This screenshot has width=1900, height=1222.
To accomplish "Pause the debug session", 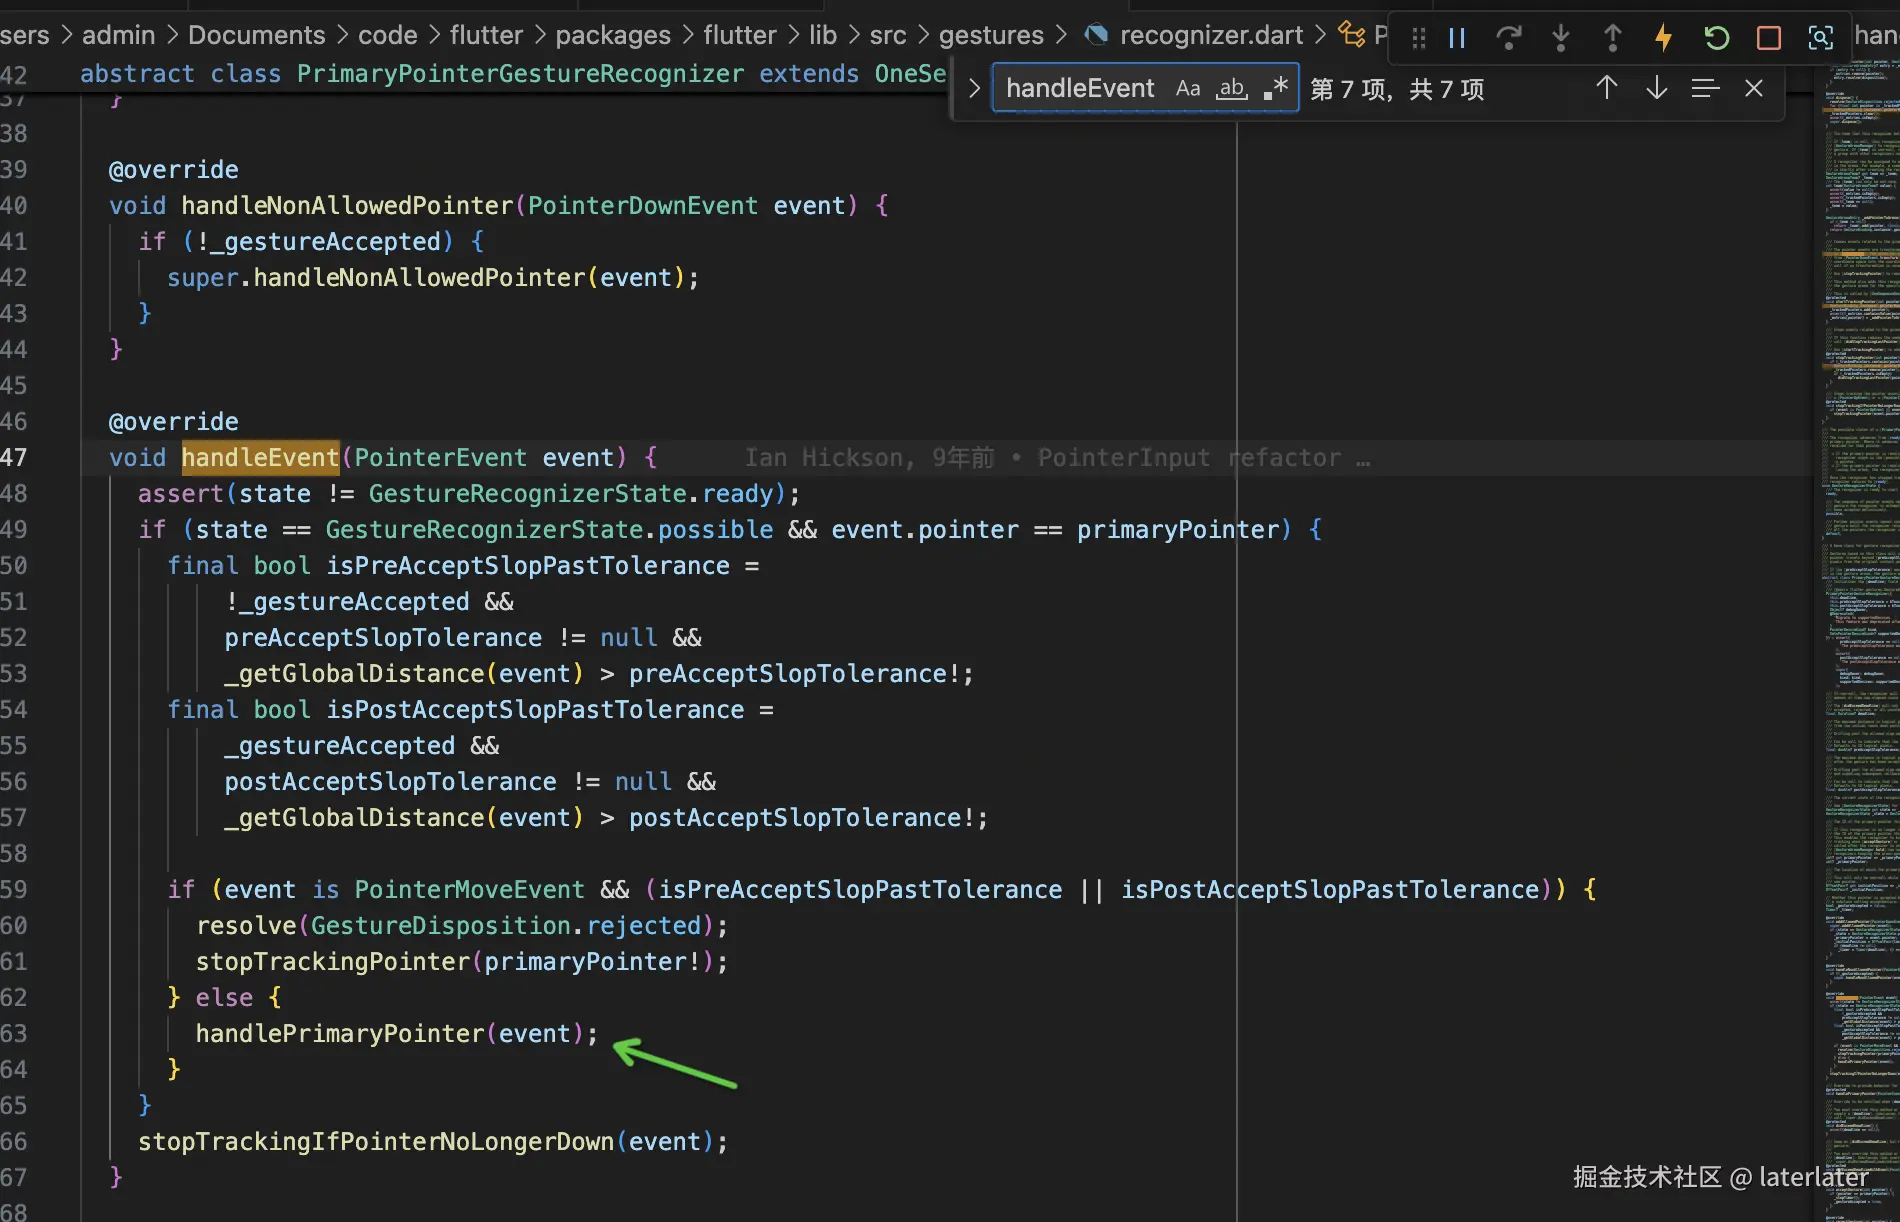I will coord(1457,38).
